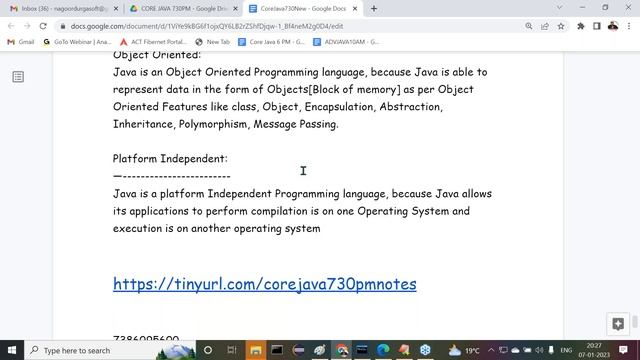This screenshot has height=360, width=640.
Task: Click the ENG language indicator
Action: point(566,350)
